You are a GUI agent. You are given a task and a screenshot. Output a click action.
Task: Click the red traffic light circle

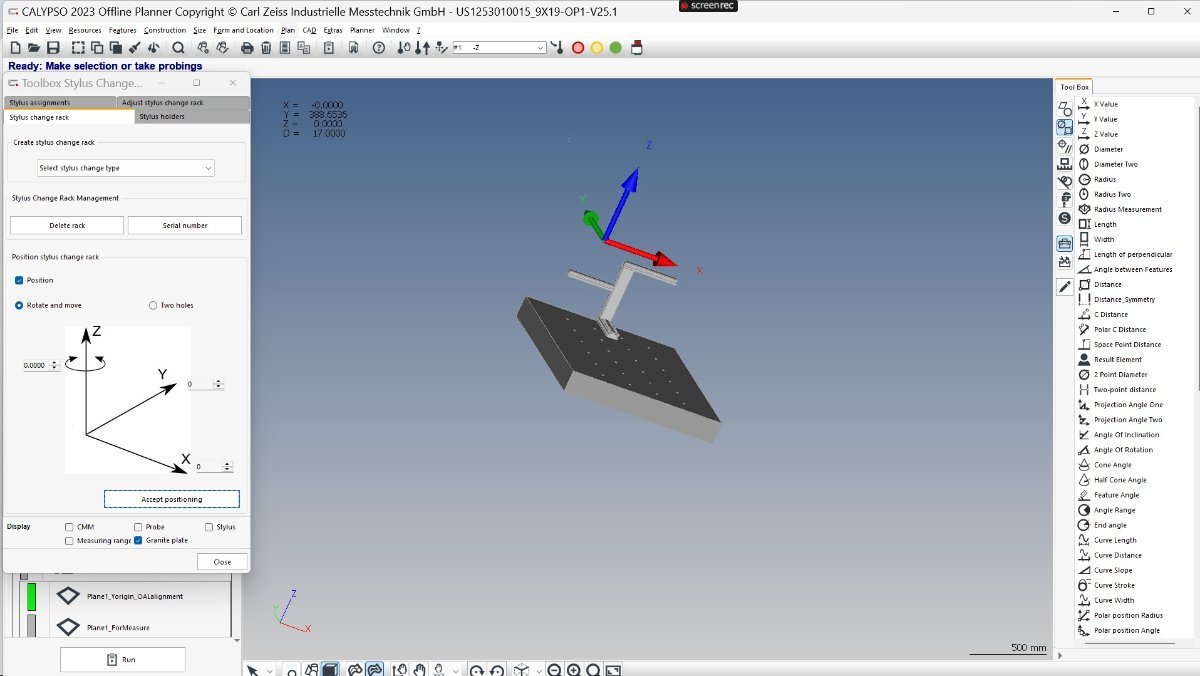[x=577, y=47]
